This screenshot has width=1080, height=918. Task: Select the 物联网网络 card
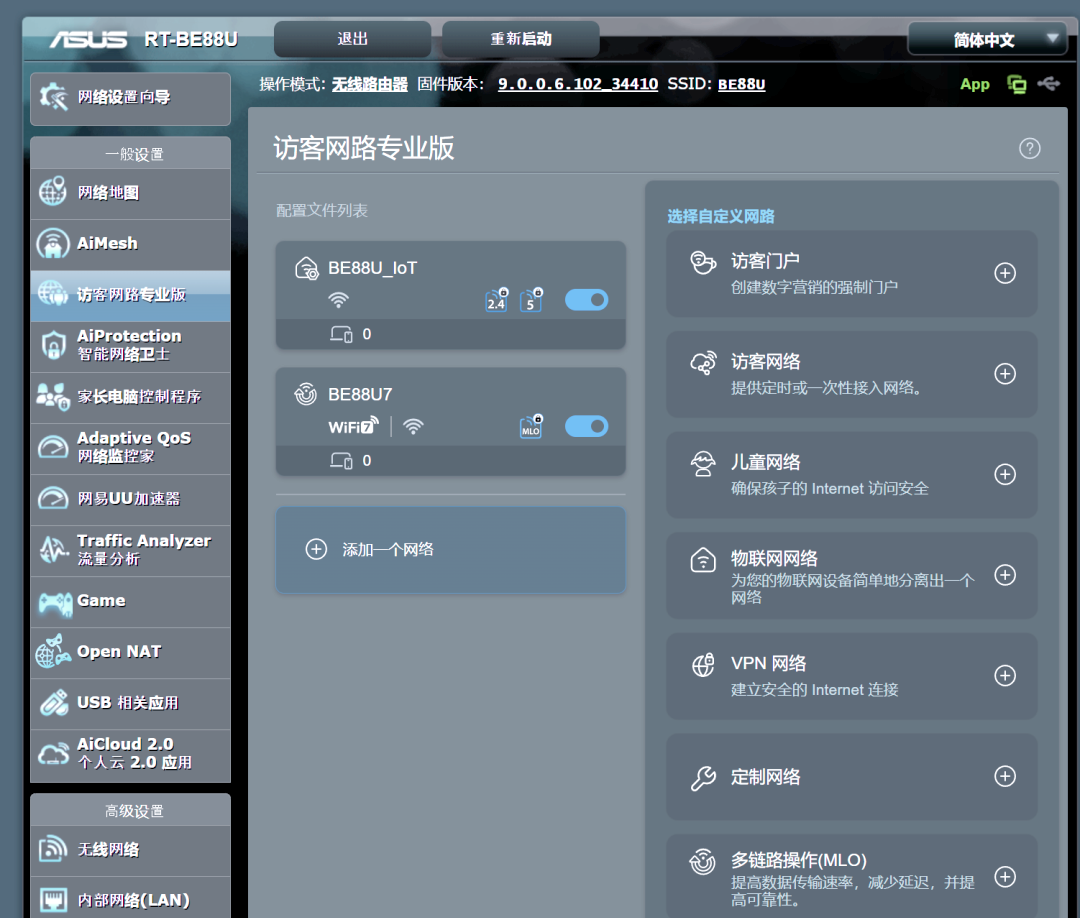point(851,575)
